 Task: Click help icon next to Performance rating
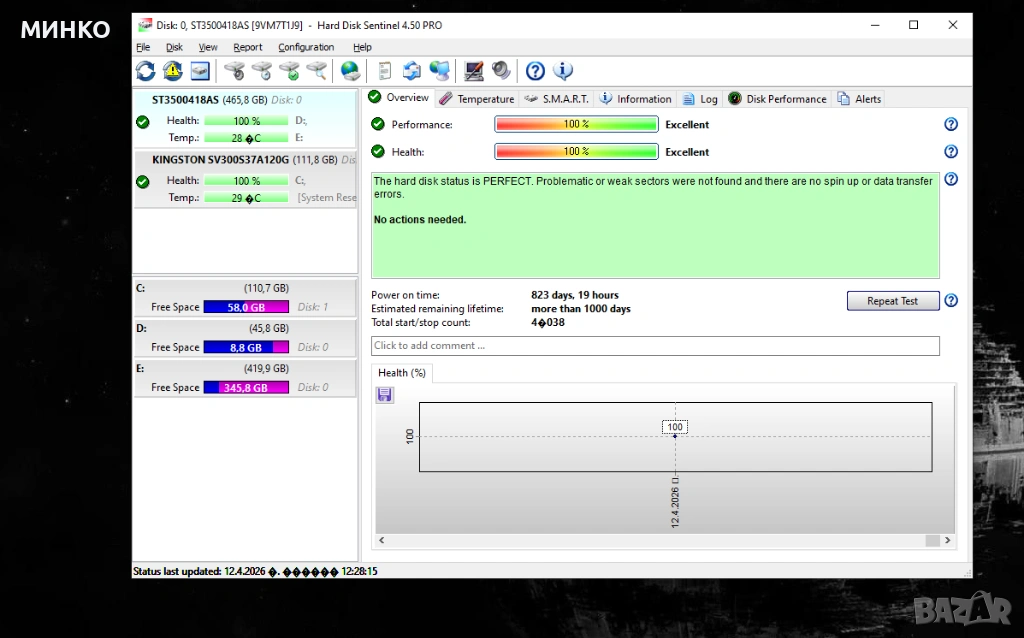click(x=951, y=124)
